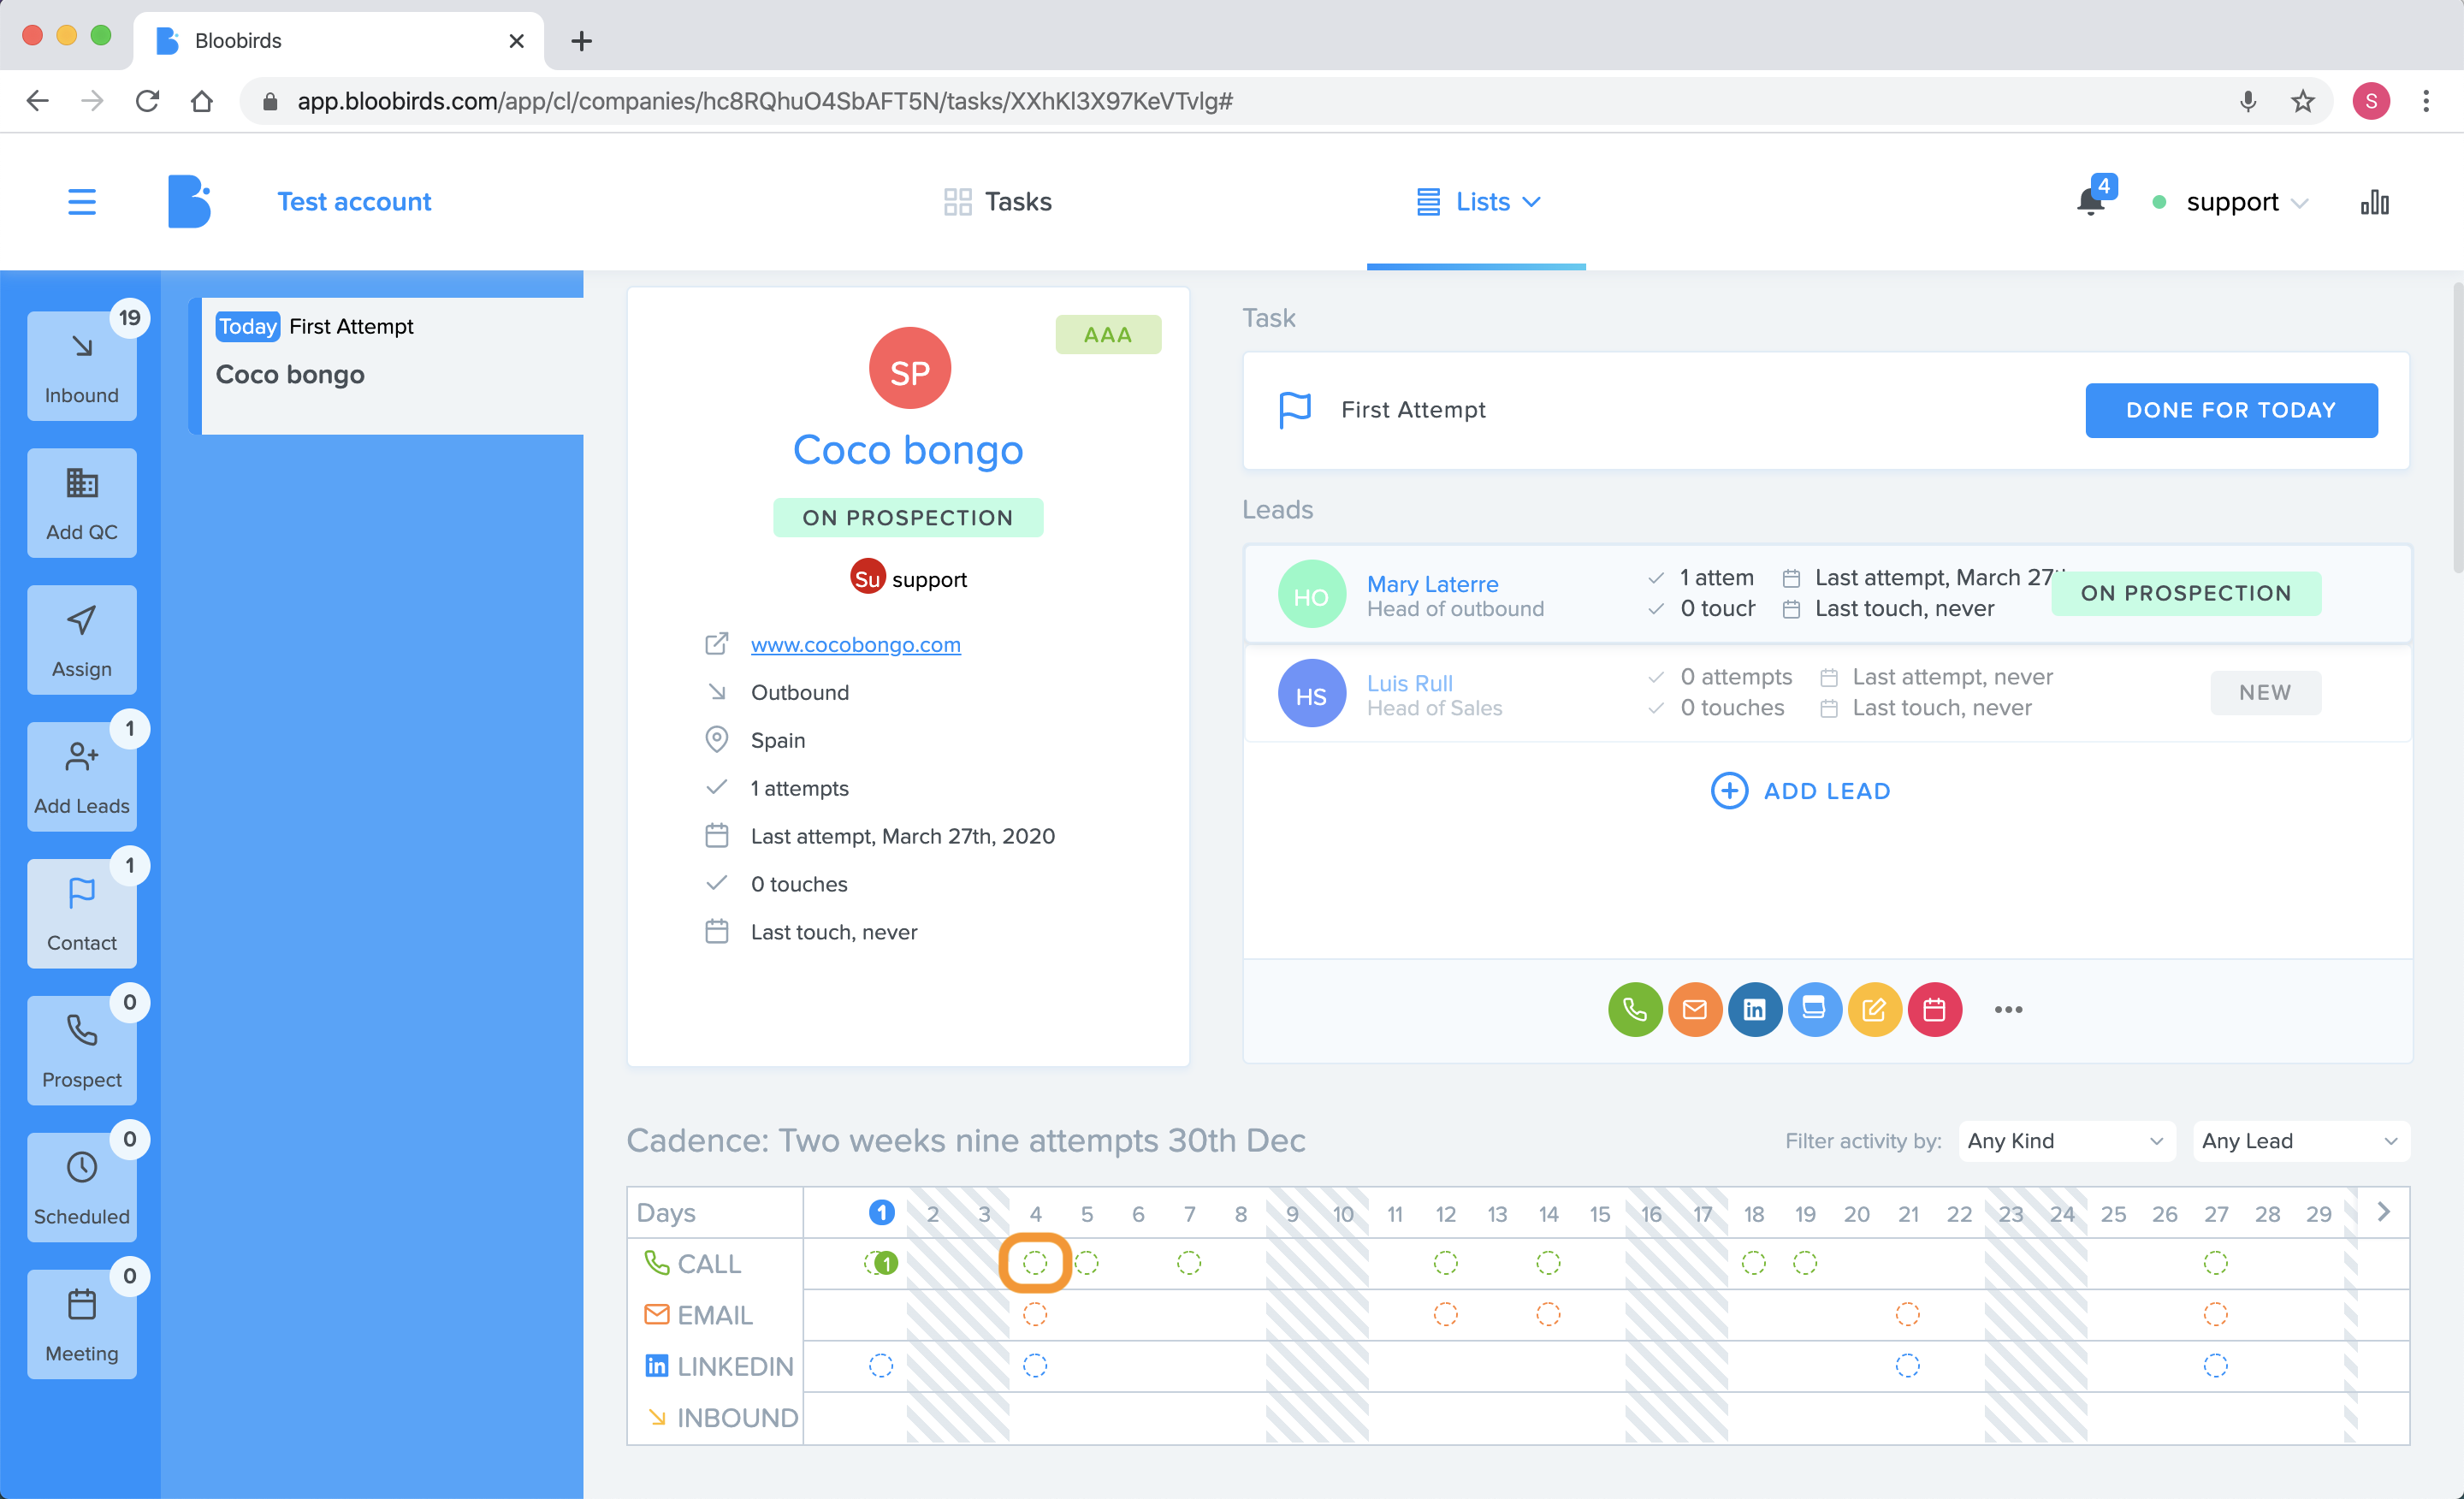The height and width of the screenshot is (1499, 2464).
Task: Open the Add Leads sidebar item
Action: point(82,777)
